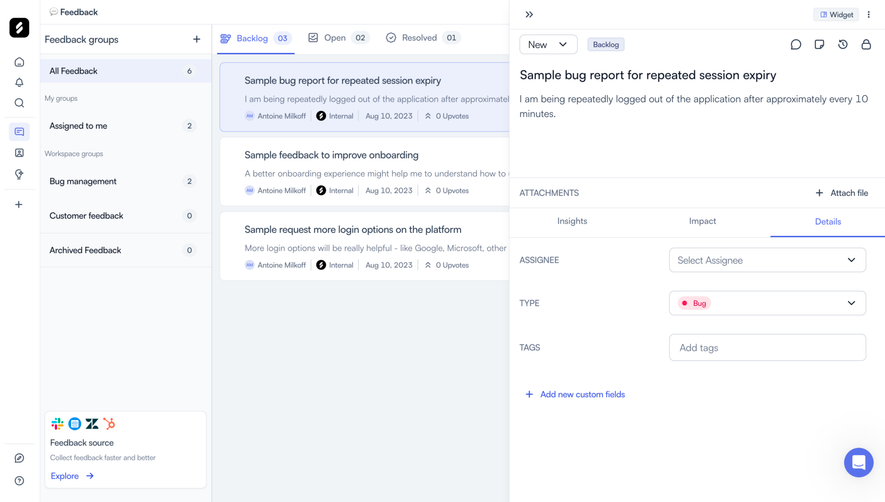Open the compass icon near the sidebar bottom
This screenshot has width=885, height=502.
pyautogui.click(x=19, y=458)
